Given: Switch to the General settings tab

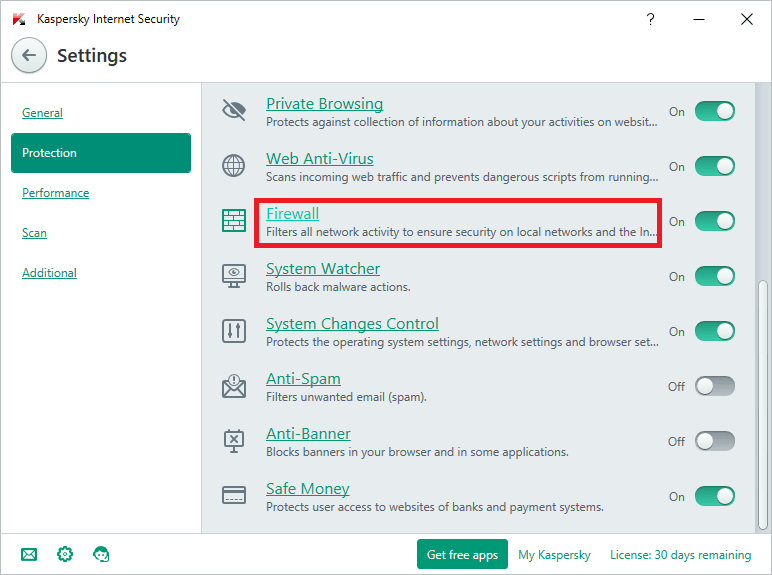Looking at the screenshot, I should tap(42, 113).
